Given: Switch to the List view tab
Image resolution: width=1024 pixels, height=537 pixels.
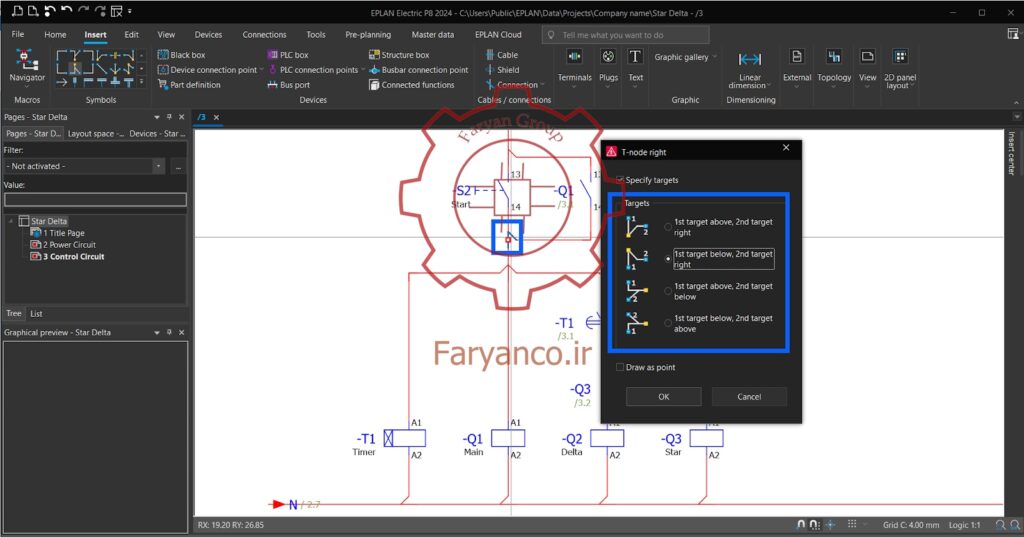Looking at the screenshot, I should click(x=37, y=314).
